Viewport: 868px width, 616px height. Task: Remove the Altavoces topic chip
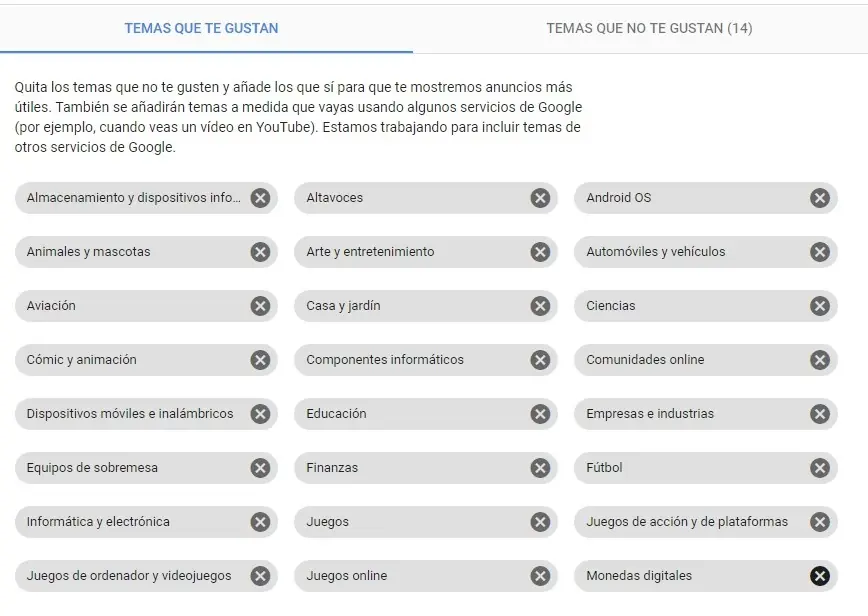coord(540,198)
